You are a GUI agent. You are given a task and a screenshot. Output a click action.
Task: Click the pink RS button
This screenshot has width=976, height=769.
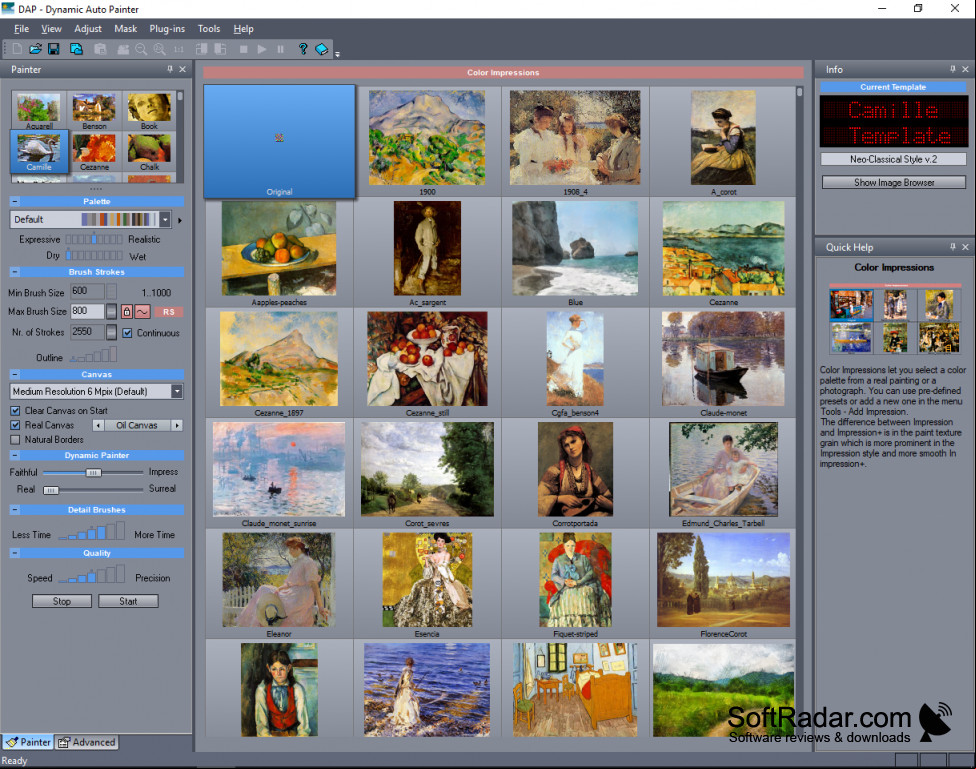tap(169, 312)
